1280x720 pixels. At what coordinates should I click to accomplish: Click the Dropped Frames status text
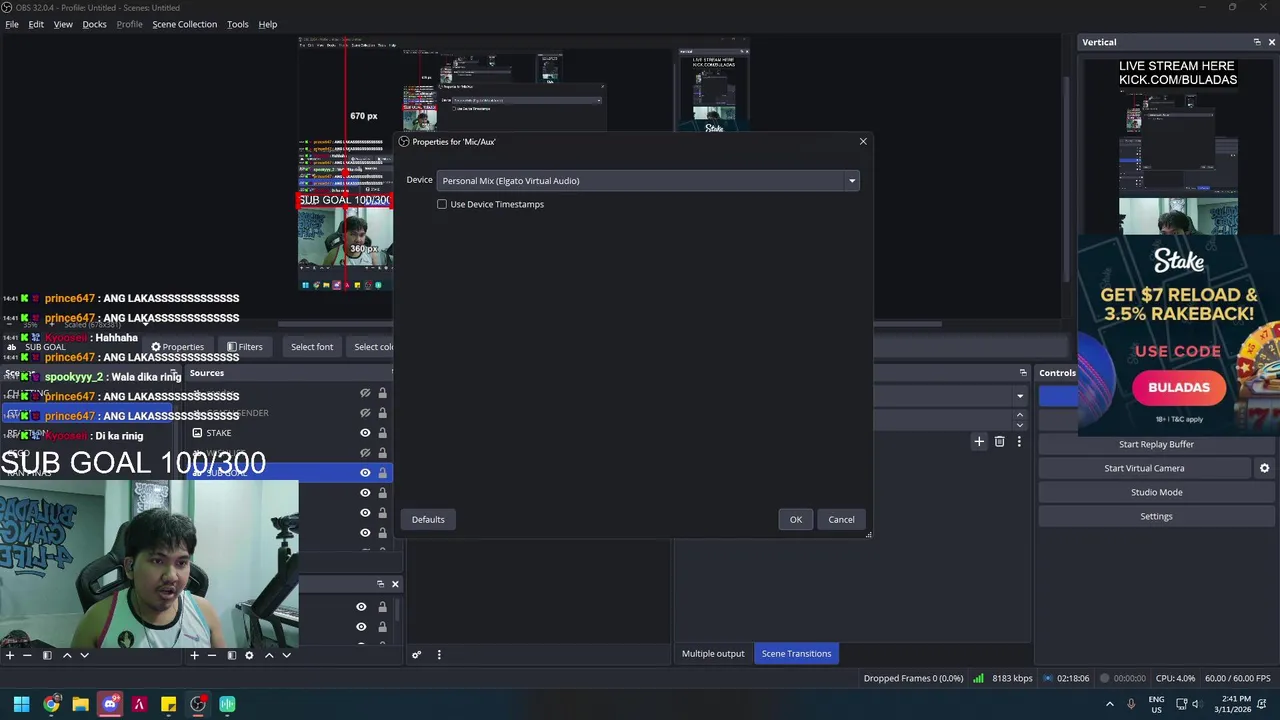click(x=914, y=679)
